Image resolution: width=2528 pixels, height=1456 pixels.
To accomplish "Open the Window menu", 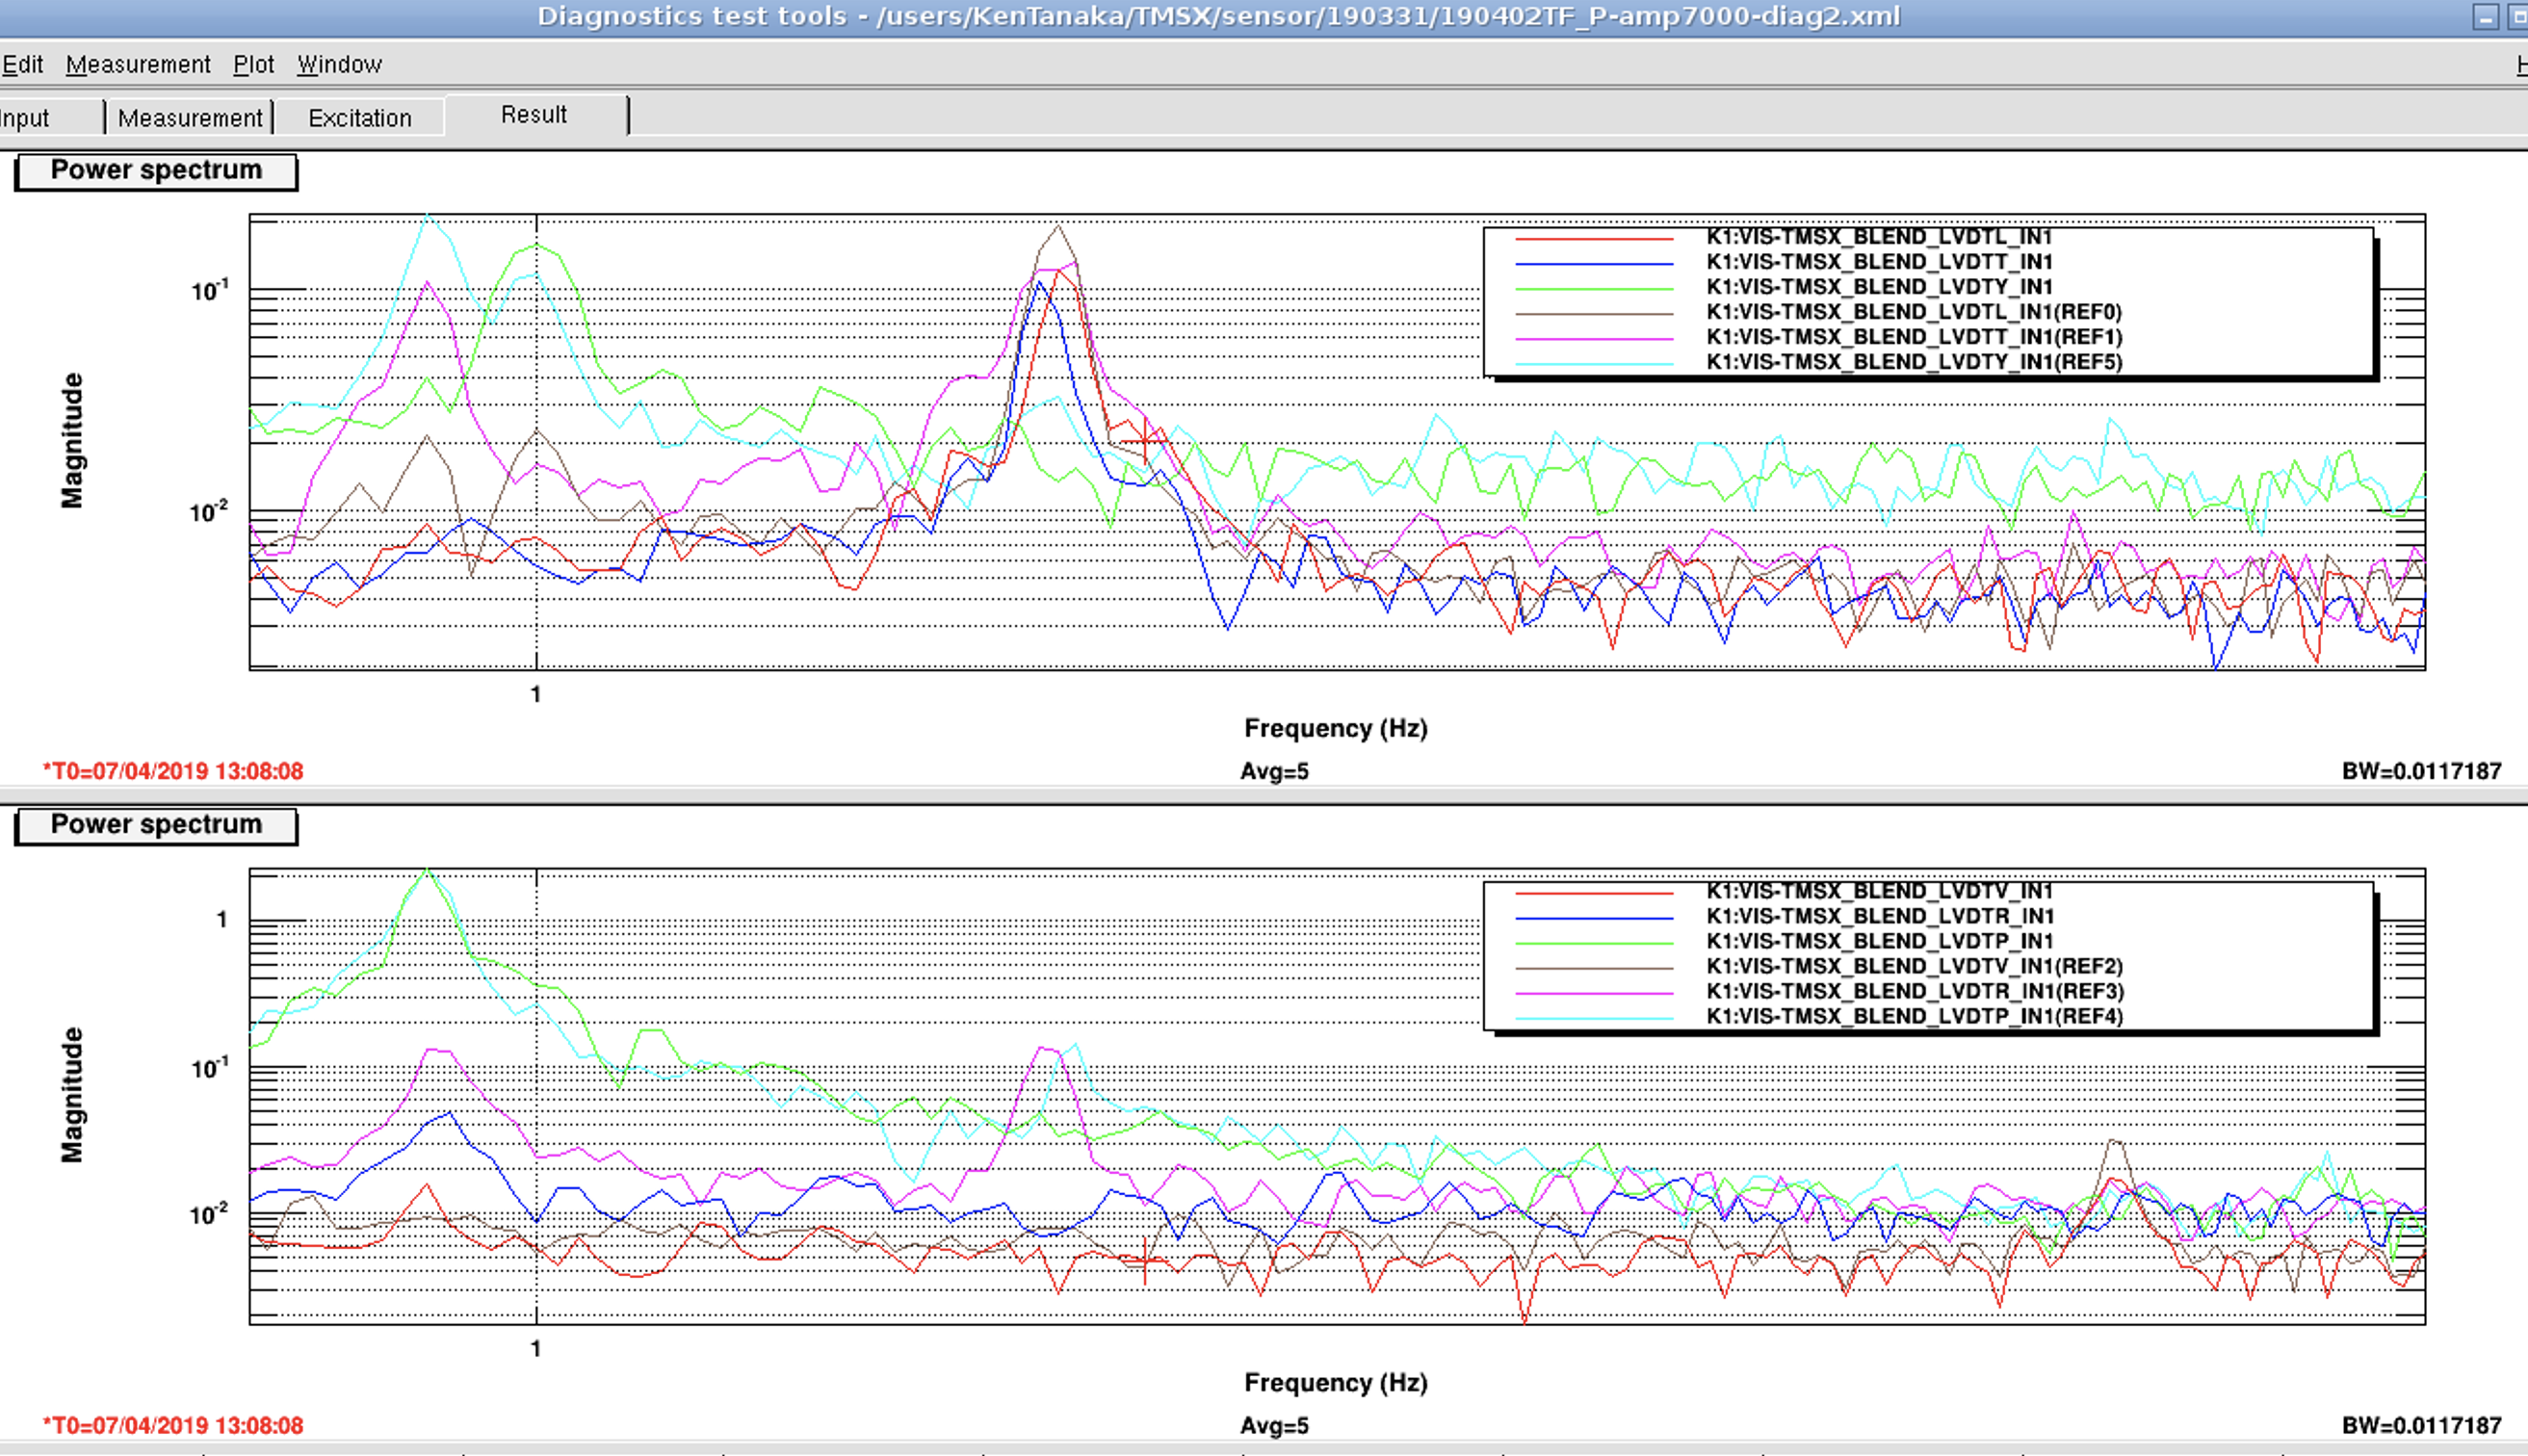I will pyautogui.click(x=339, y=65).
